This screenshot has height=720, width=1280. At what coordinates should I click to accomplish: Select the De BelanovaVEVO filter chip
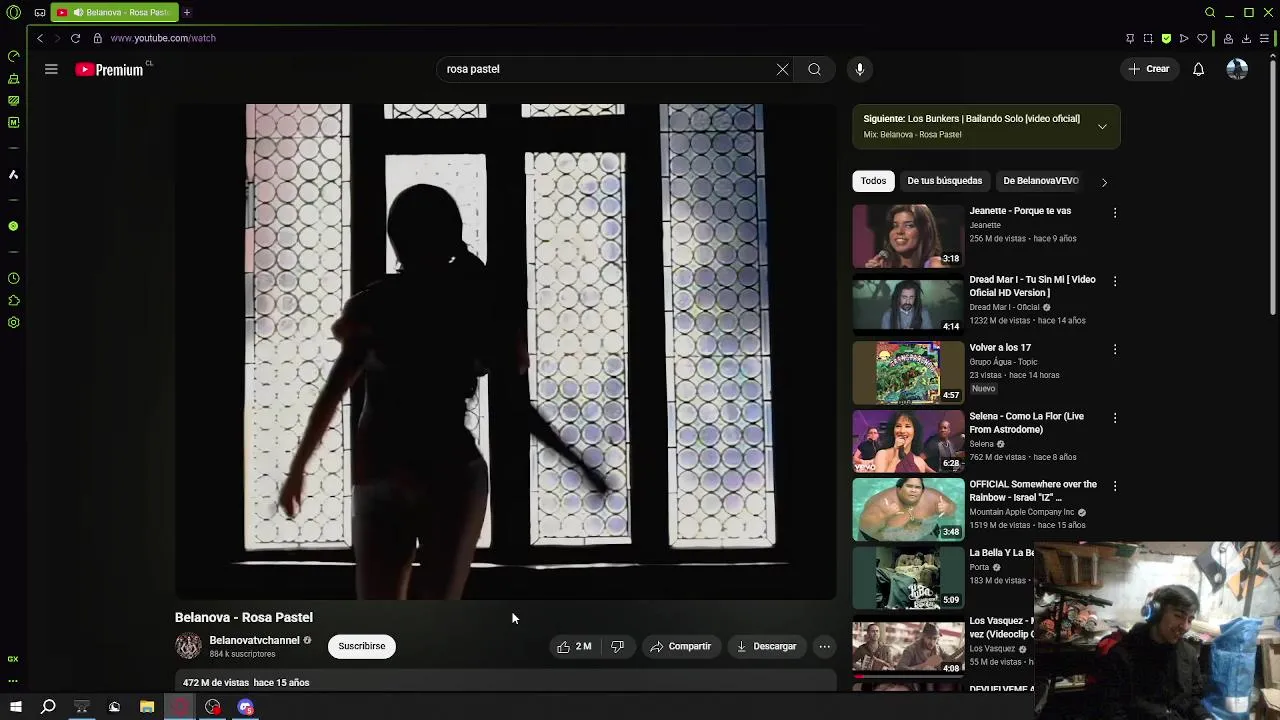point(1040,181)
